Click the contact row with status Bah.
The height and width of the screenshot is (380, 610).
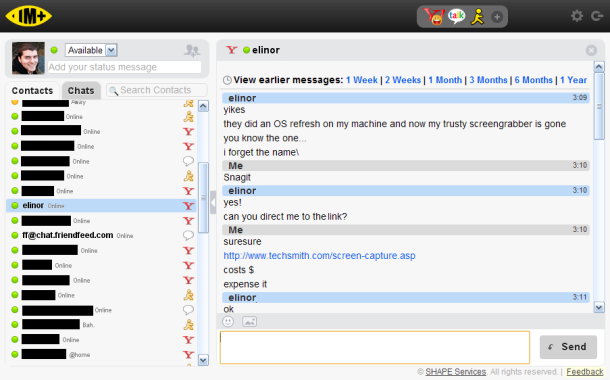[x=101, y=324]
